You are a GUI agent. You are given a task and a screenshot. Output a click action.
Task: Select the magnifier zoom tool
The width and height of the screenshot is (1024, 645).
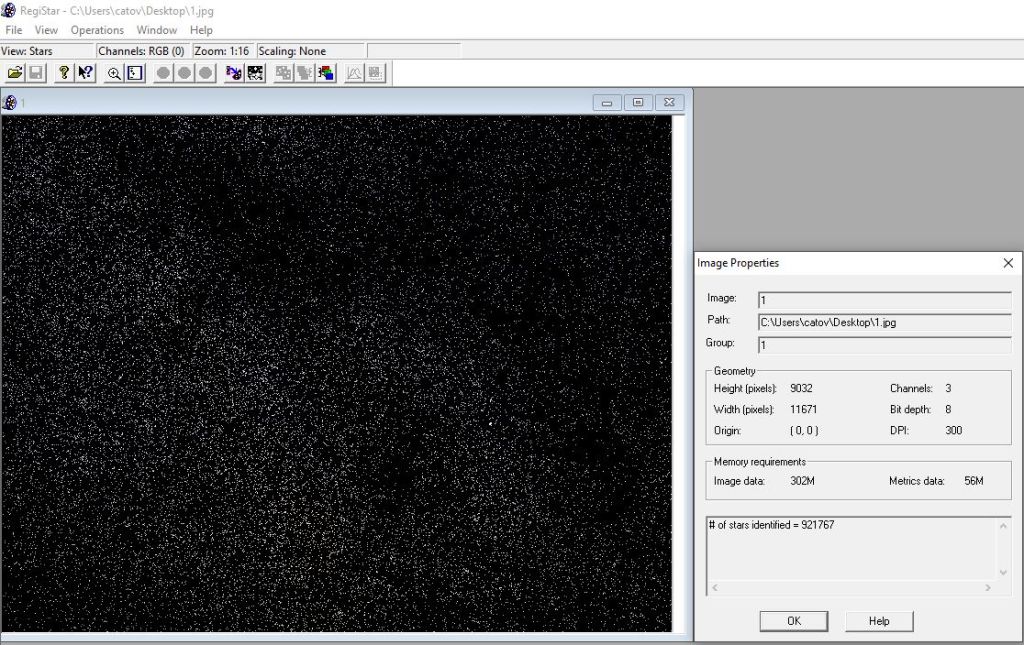point(114,73)
